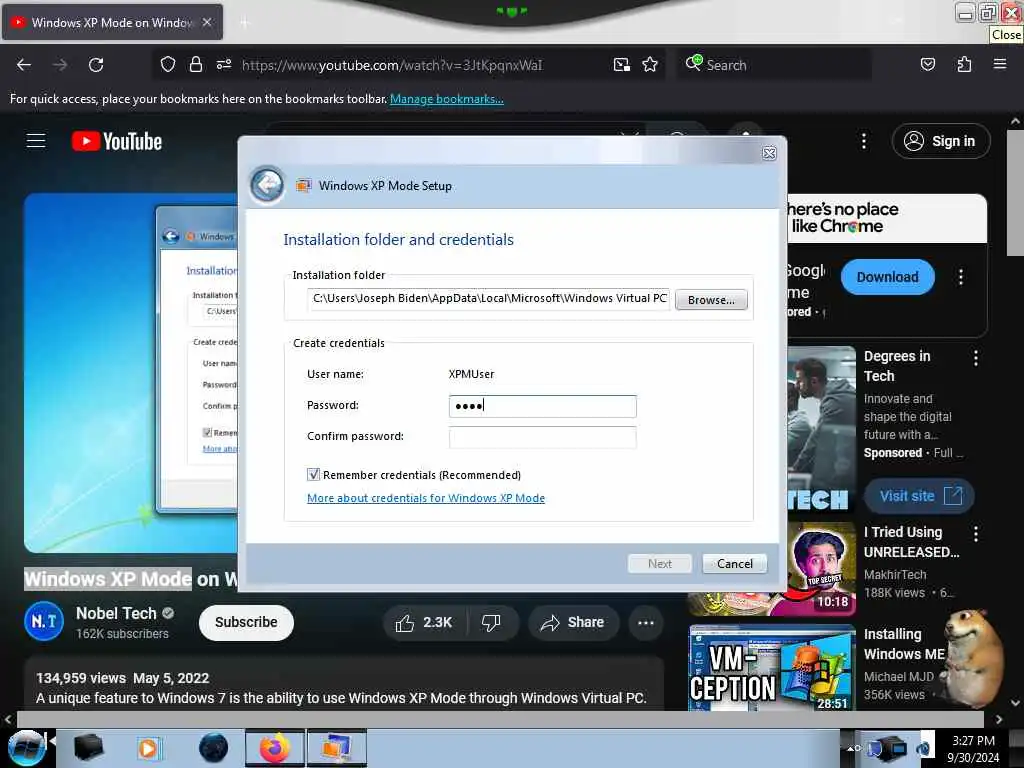Click the Share button
Viewport: 1024px width, 768px height.
[572, 622]
